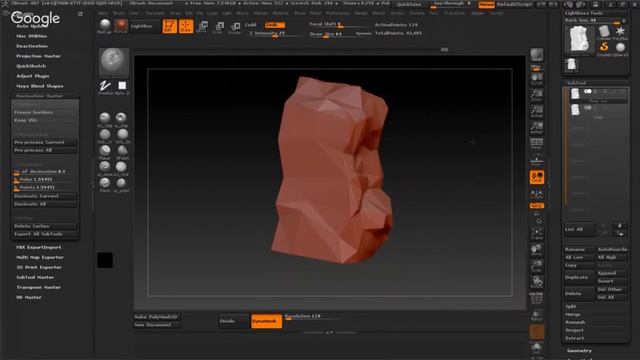Activate the Scale tool icon
Viewport: 640px width, 360px height.
click(x=218, y=27)
